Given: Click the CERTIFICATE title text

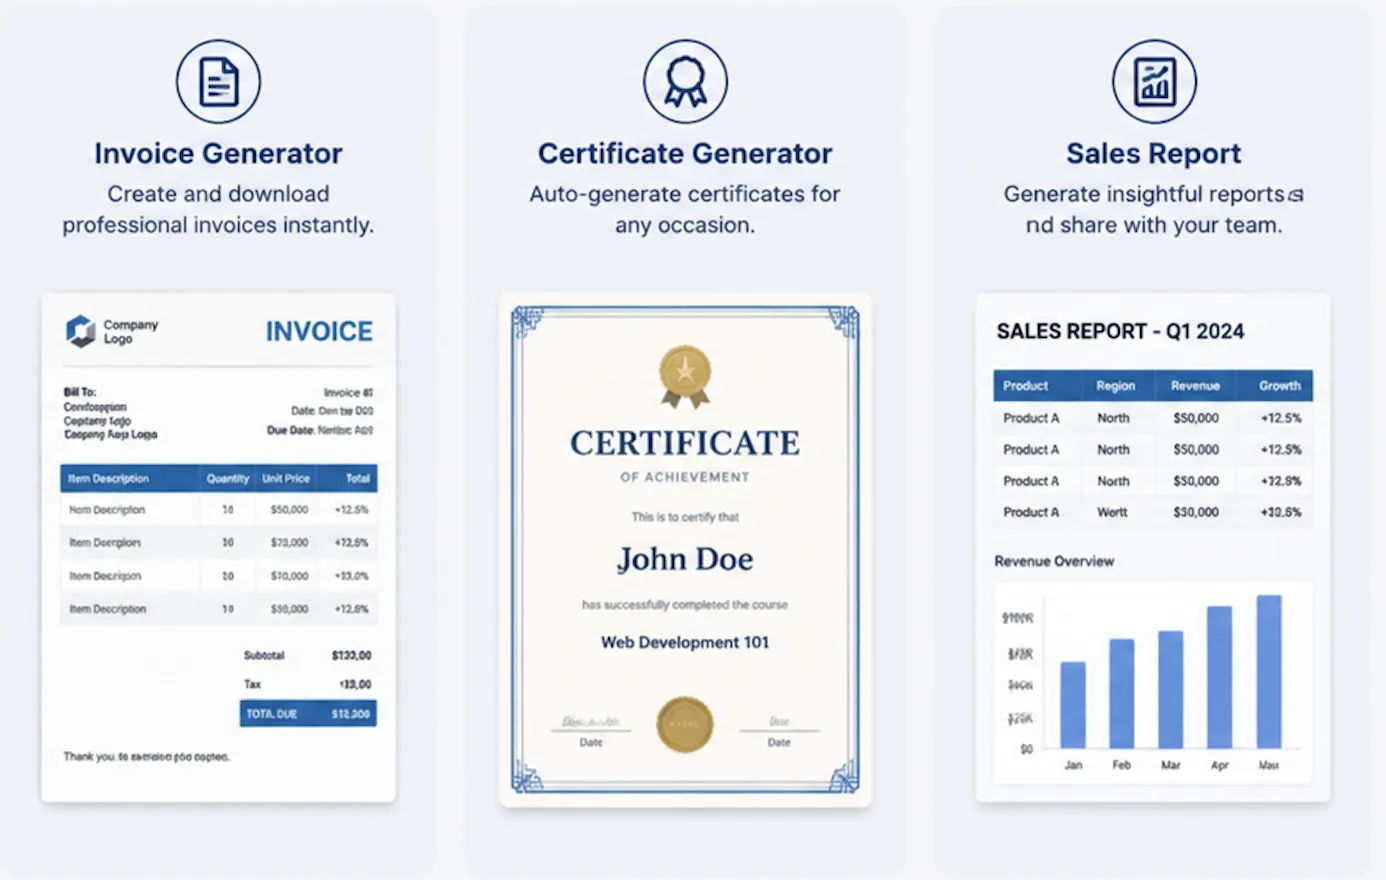Looking at the screenshot, I should pyautogui.click(x=685, y=443).
